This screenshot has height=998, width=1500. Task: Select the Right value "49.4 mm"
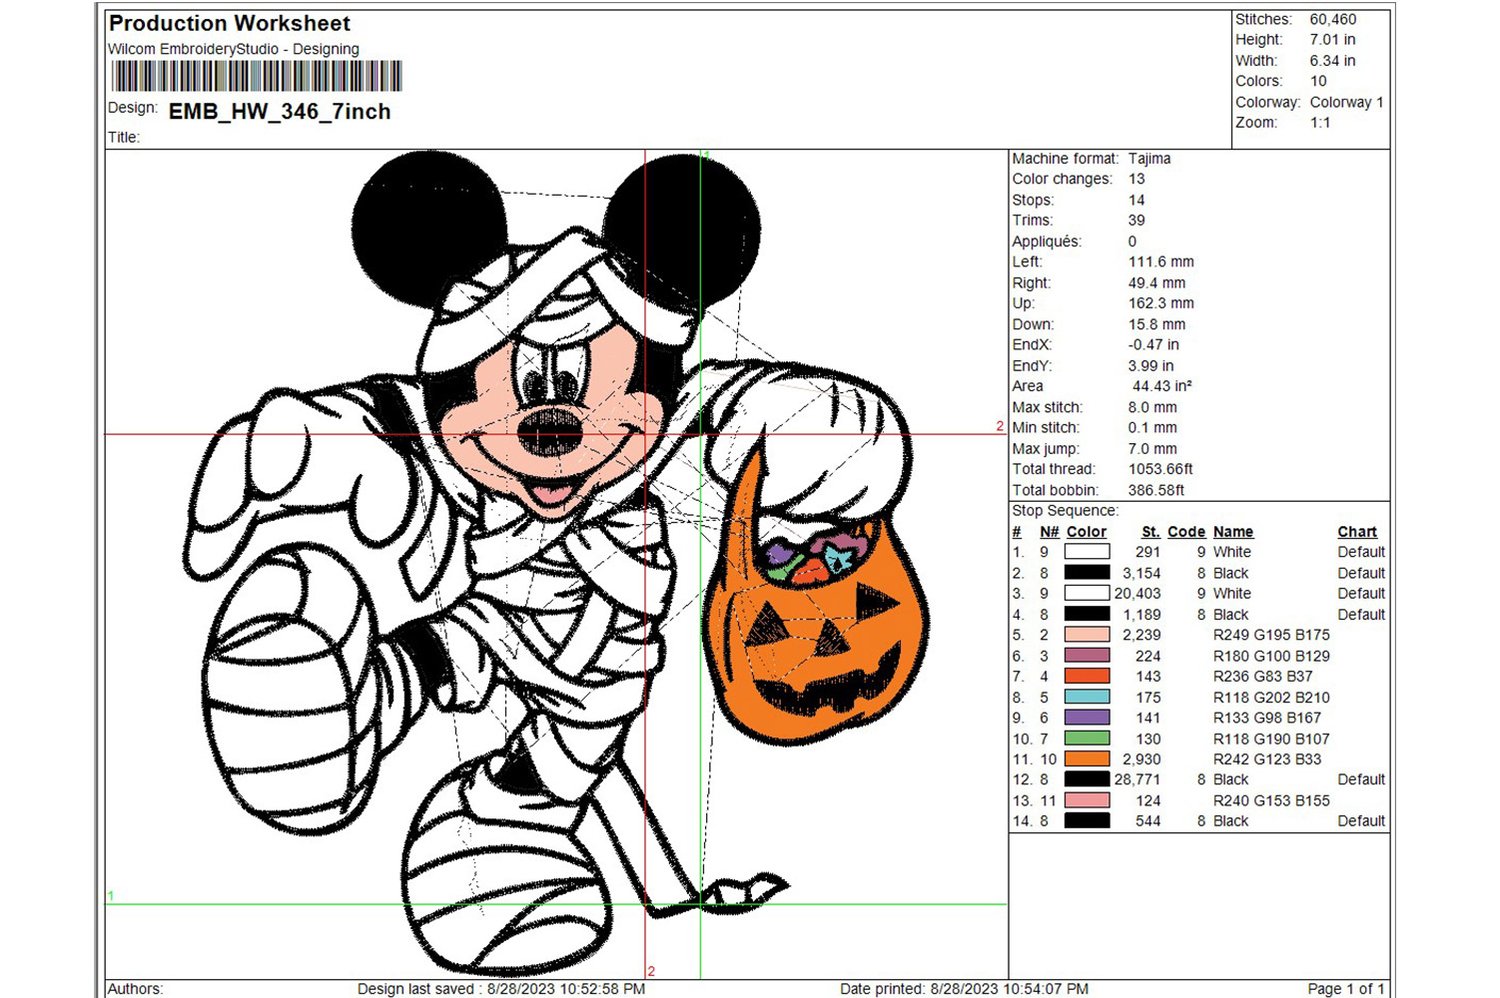tap(1157, 283)
